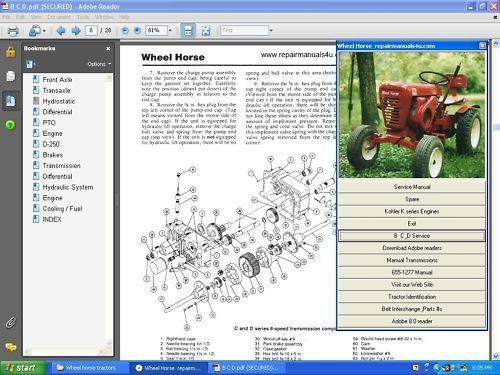Viewport: 500px width, 375px height.
Task: Click the fit page view icon
Action: [206, 31]
